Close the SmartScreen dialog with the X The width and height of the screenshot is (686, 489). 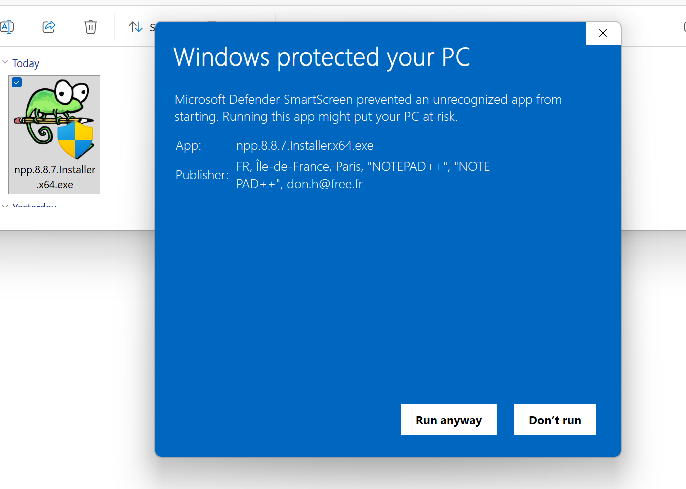click(602, 33)
